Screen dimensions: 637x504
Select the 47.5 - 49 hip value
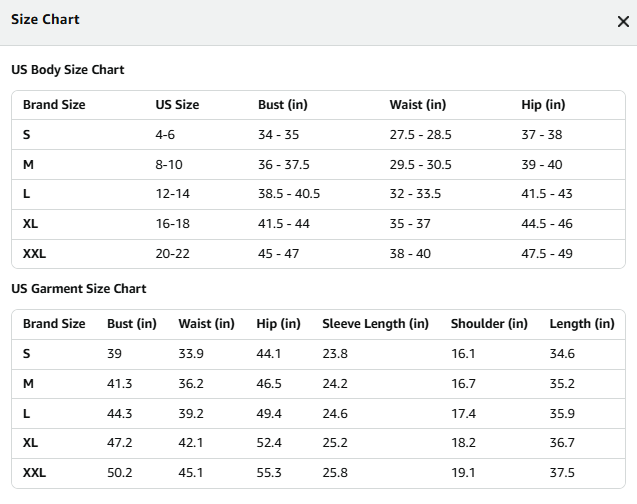click(x=547, y=254)
